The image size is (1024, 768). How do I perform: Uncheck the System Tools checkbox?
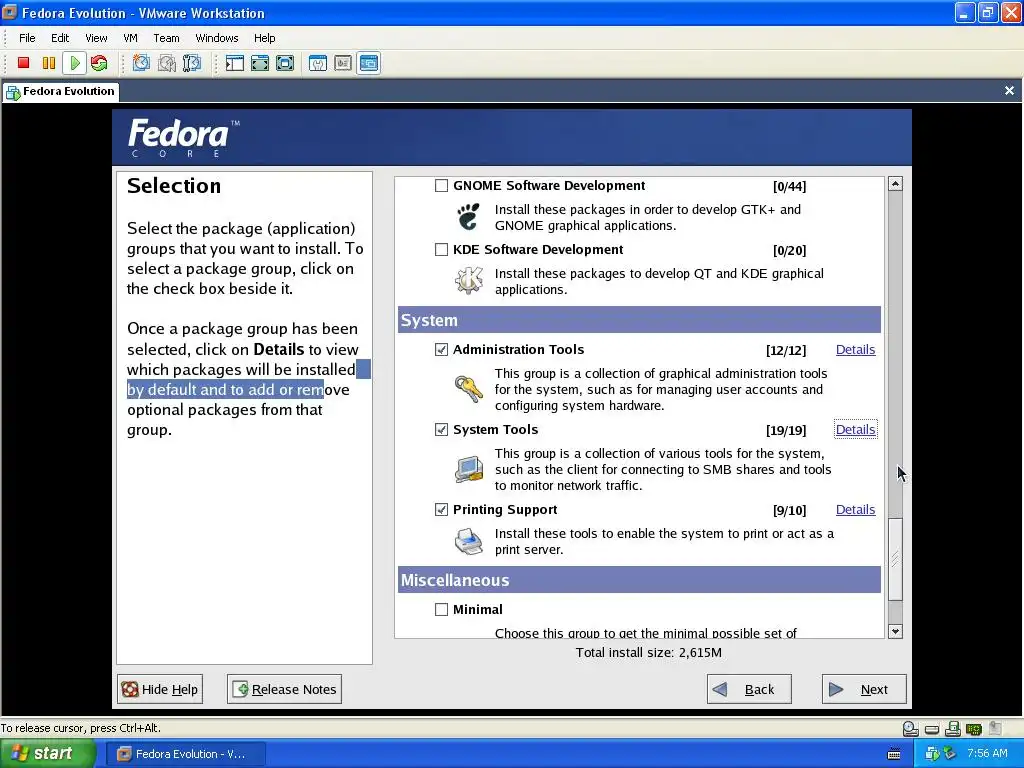(x=441, y=429)
